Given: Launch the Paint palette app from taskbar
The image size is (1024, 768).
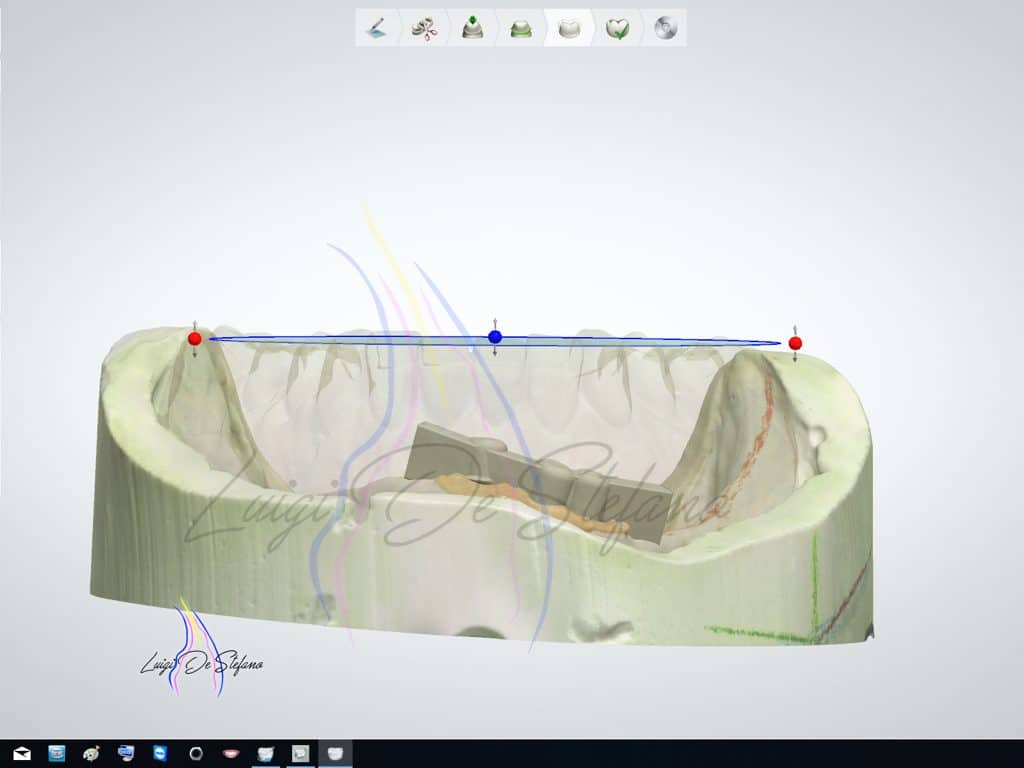Looking at the screenshot, I should coord(91,753).
